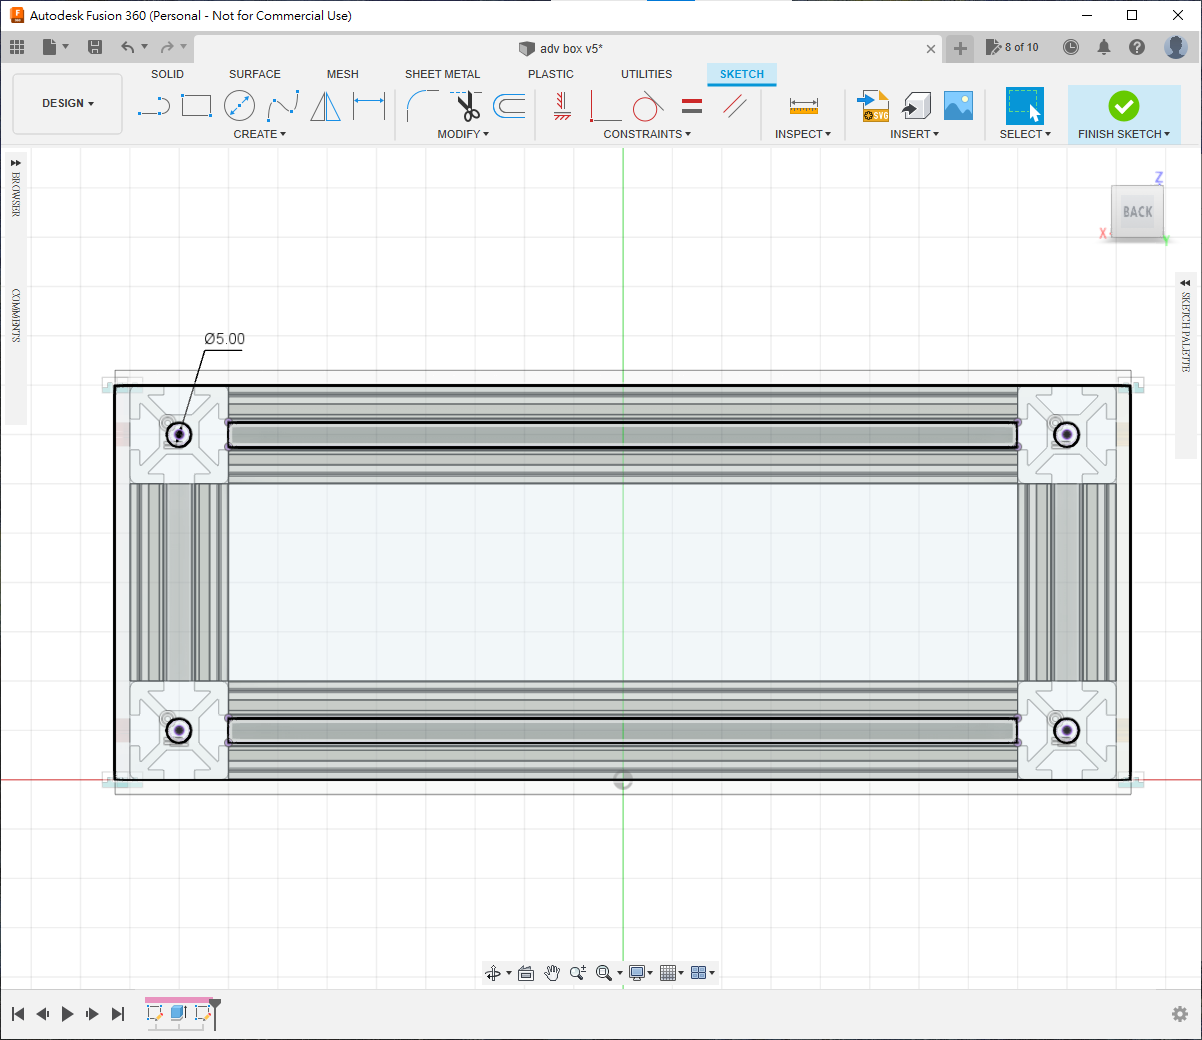Click Insert SVG icon
The width and height of the screenshot is (1202, 1040).
point(874,105)
